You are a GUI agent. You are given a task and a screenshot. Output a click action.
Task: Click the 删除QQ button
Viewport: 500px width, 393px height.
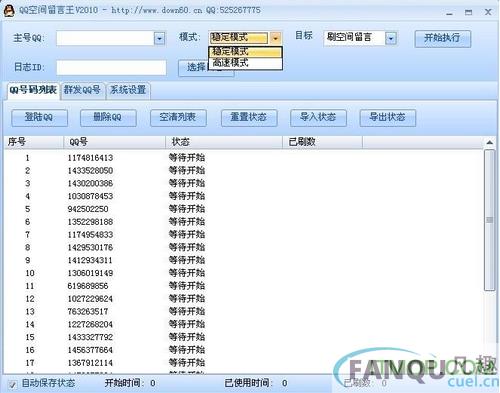click(108, 118)
